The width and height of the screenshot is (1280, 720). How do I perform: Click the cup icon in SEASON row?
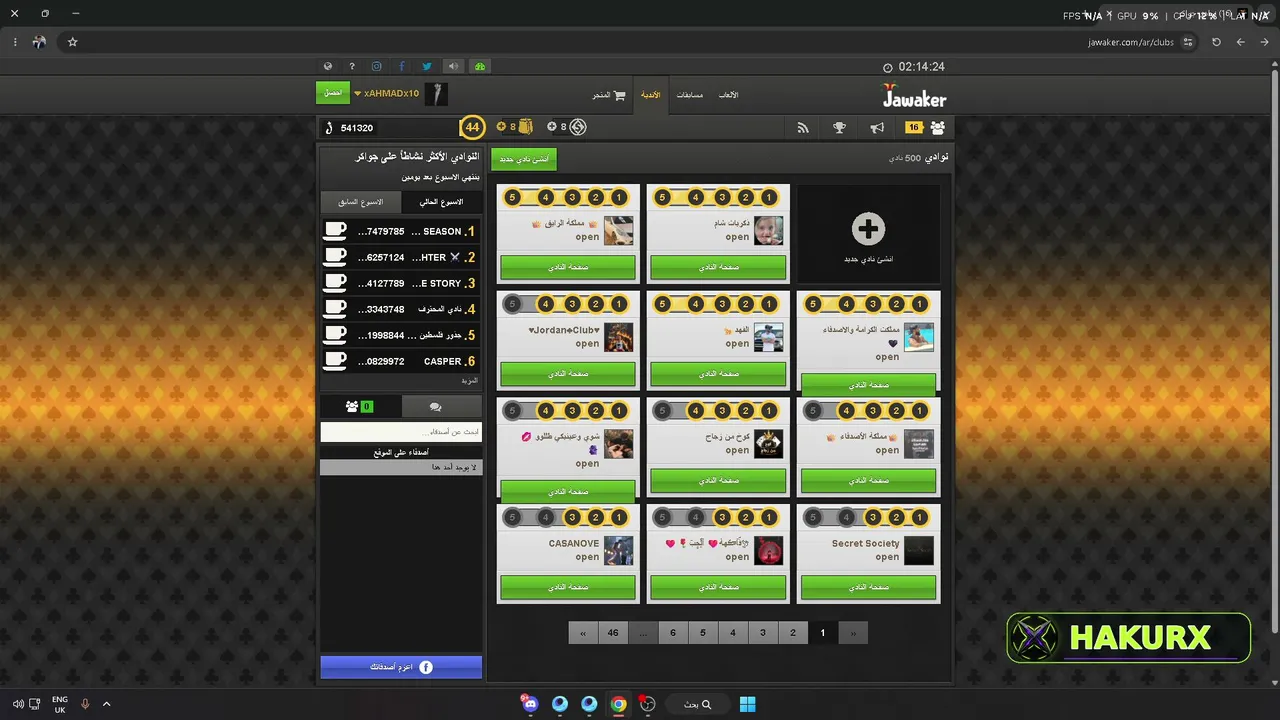pyautogui.click(x=335, y=231)
